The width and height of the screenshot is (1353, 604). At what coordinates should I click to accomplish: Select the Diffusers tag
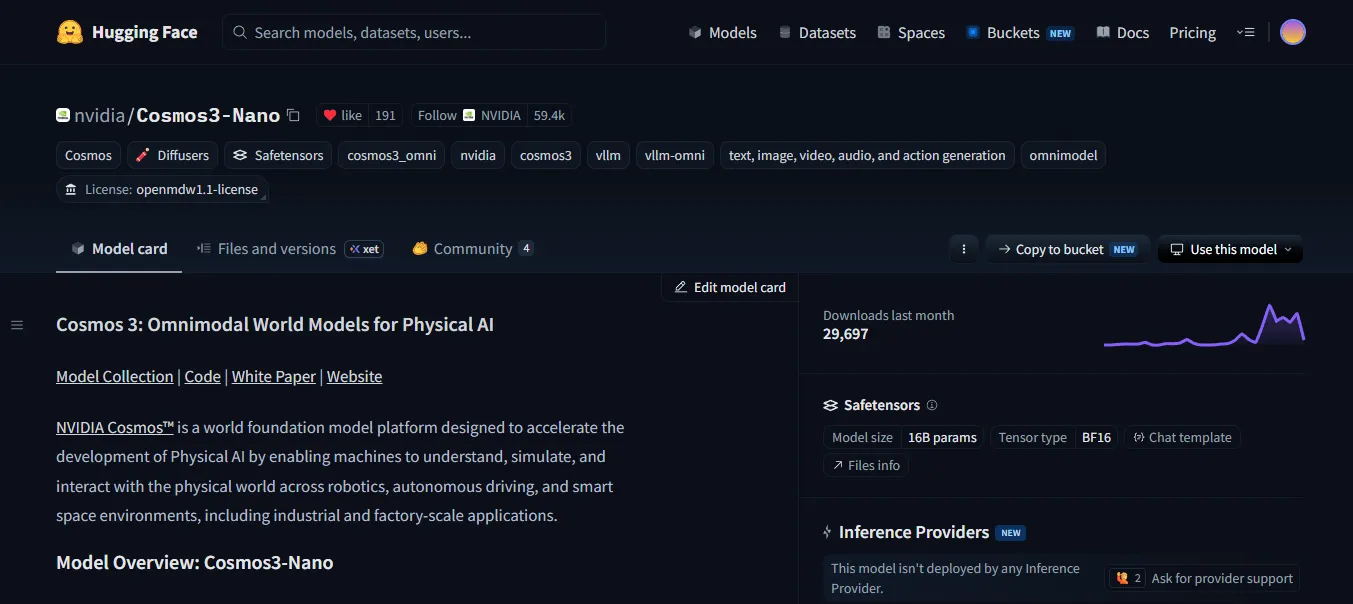coord(172,155)
